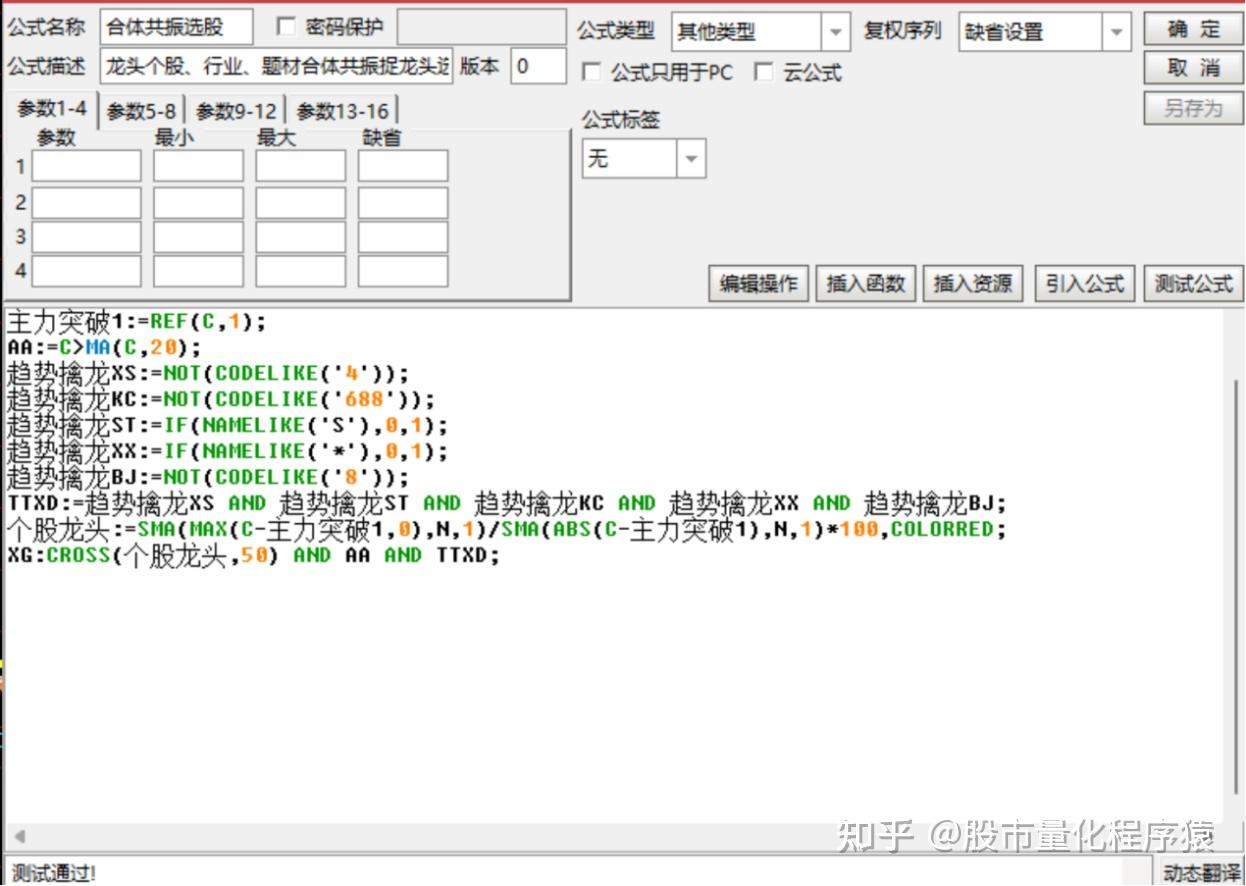Viewport: 1246px width, 886px height.
Task: Click the 测试通过! status message
Action: pyautogui.click(x=54, y=873)
